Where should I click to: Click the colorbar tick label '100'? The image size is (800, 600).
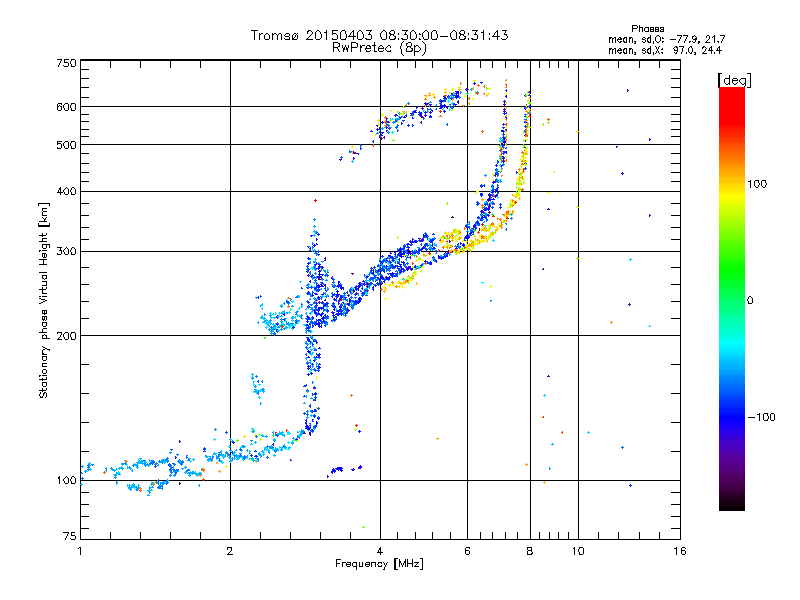click(x=757, y=184)
